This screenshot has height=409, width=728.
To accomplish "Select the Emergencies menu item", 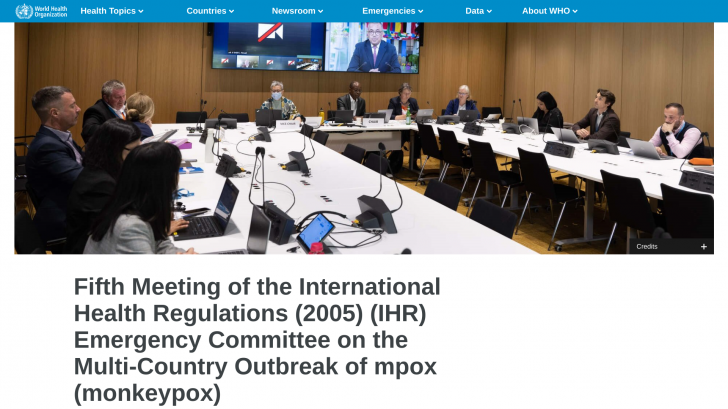I will (x=389, y=11).
